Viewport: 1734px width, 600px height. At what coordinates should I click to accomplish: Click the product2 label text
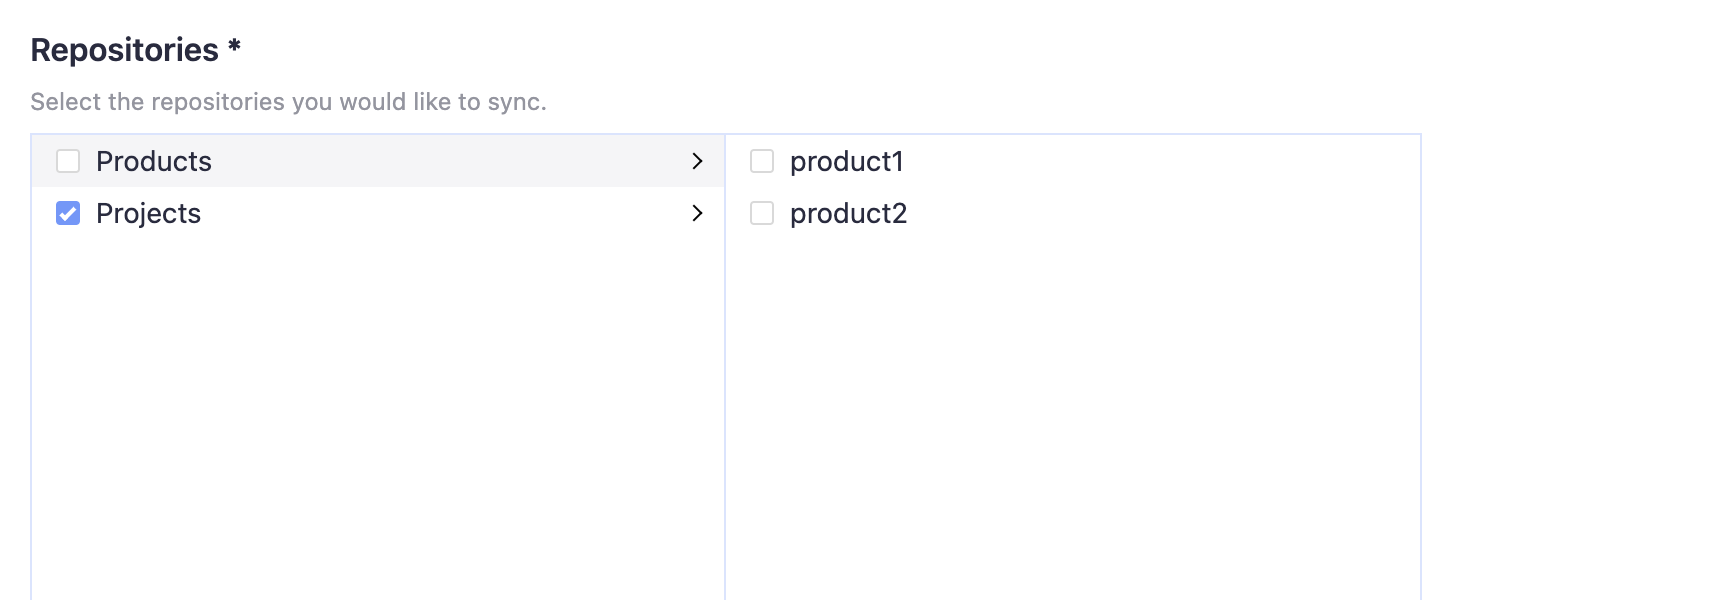click(x=848, y=213)
